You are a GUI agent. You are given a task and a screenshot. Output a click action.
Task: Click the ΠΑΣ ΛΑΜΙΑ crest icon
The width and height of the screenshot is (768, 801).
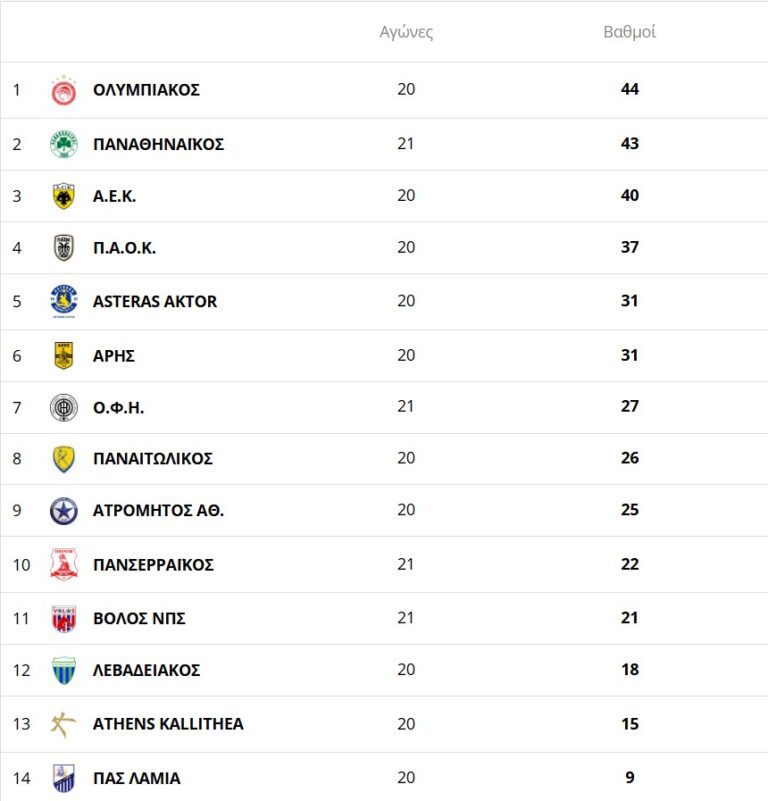pyautogui.click(x=64, y=778)
